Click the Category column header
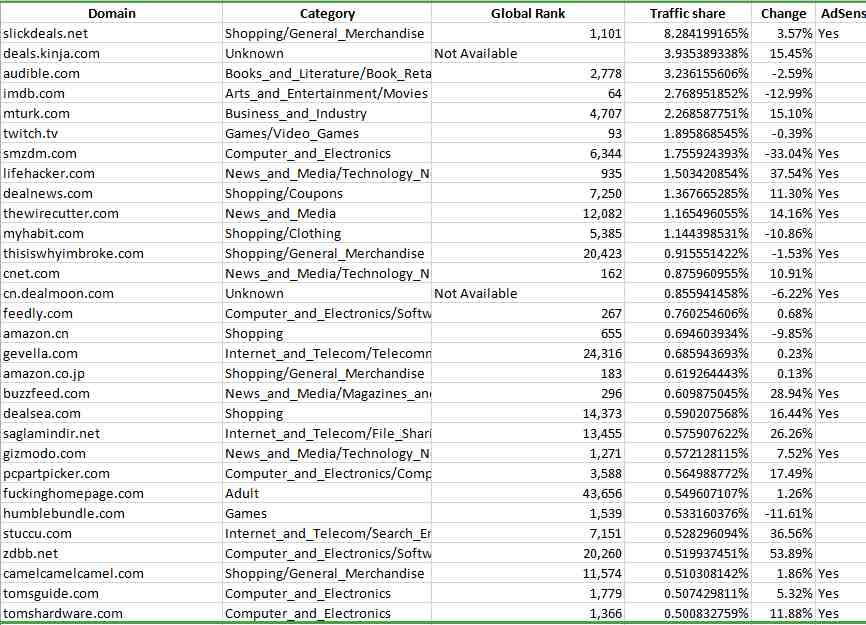Screen dimensions: 866x625 (326, 13)
